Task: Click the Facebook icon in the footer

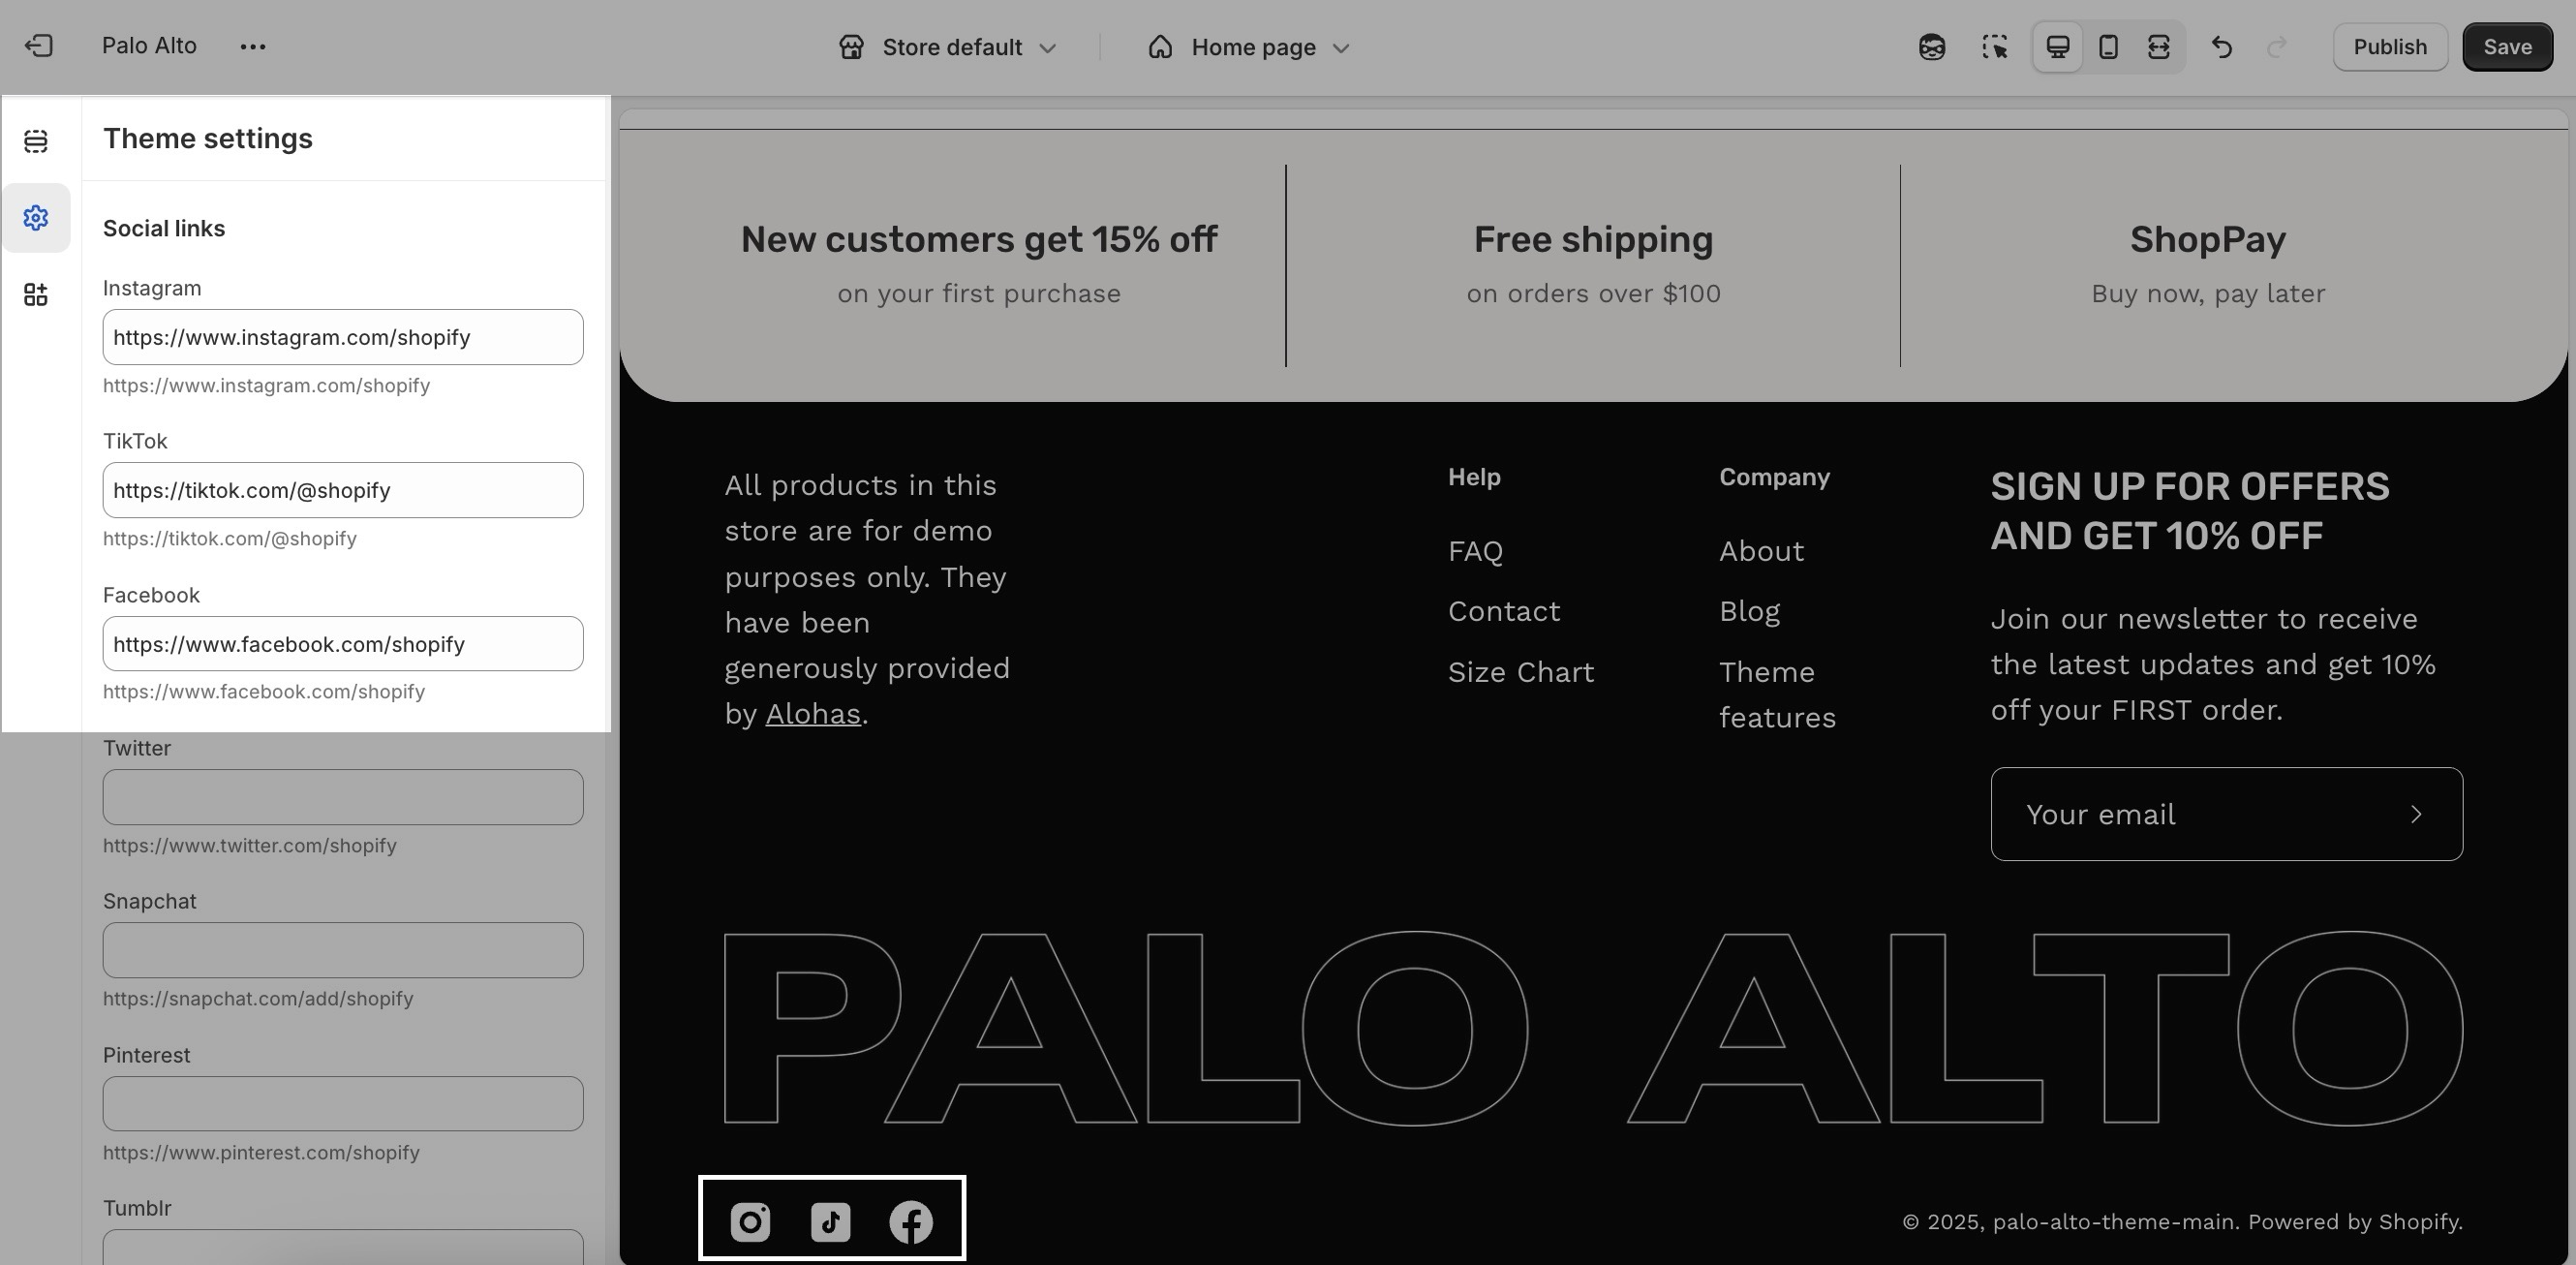Action: pyautogui.click(x=911, y=1222)
